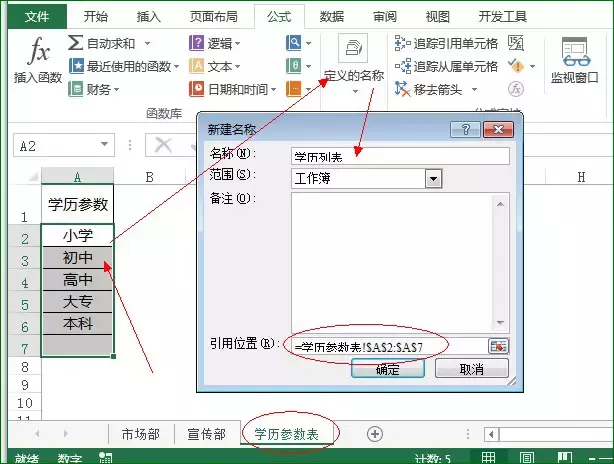The width and height of the screenshot is (614, 464).
Task: Click the dialog help question mark button
Action: [x=465, y=129]
